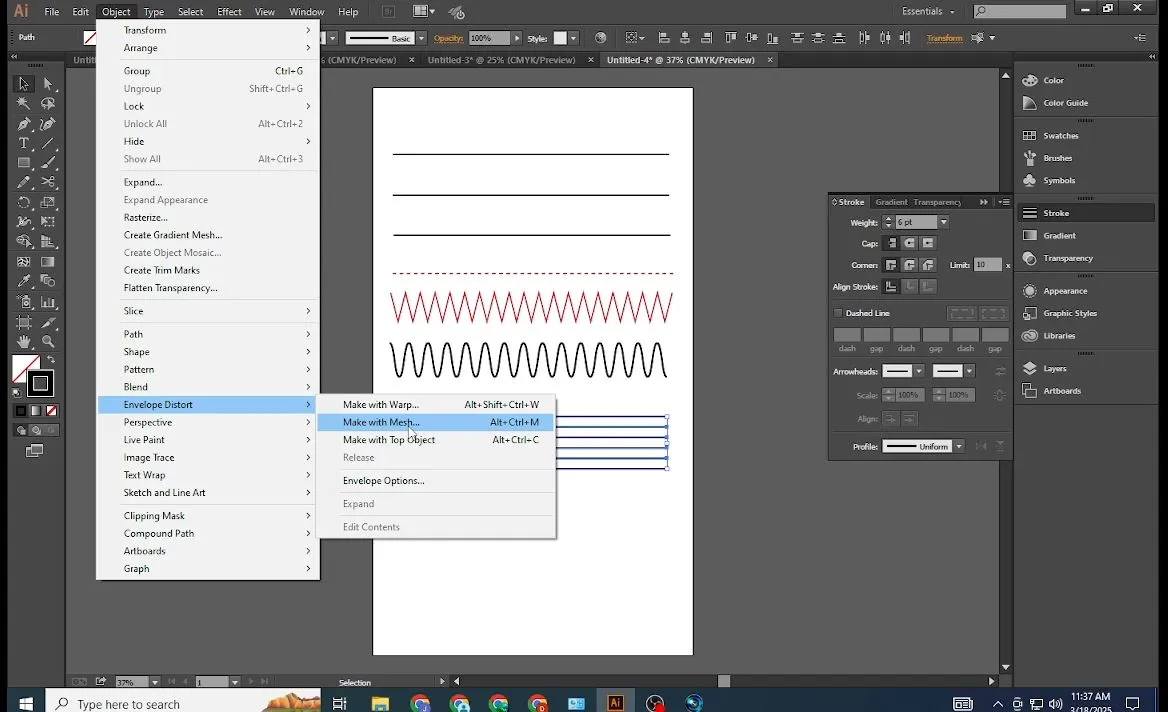Select the Zoom magnifier tool
The height and width of the screenshot is (712, 1168).
click(x=48, y=341)
